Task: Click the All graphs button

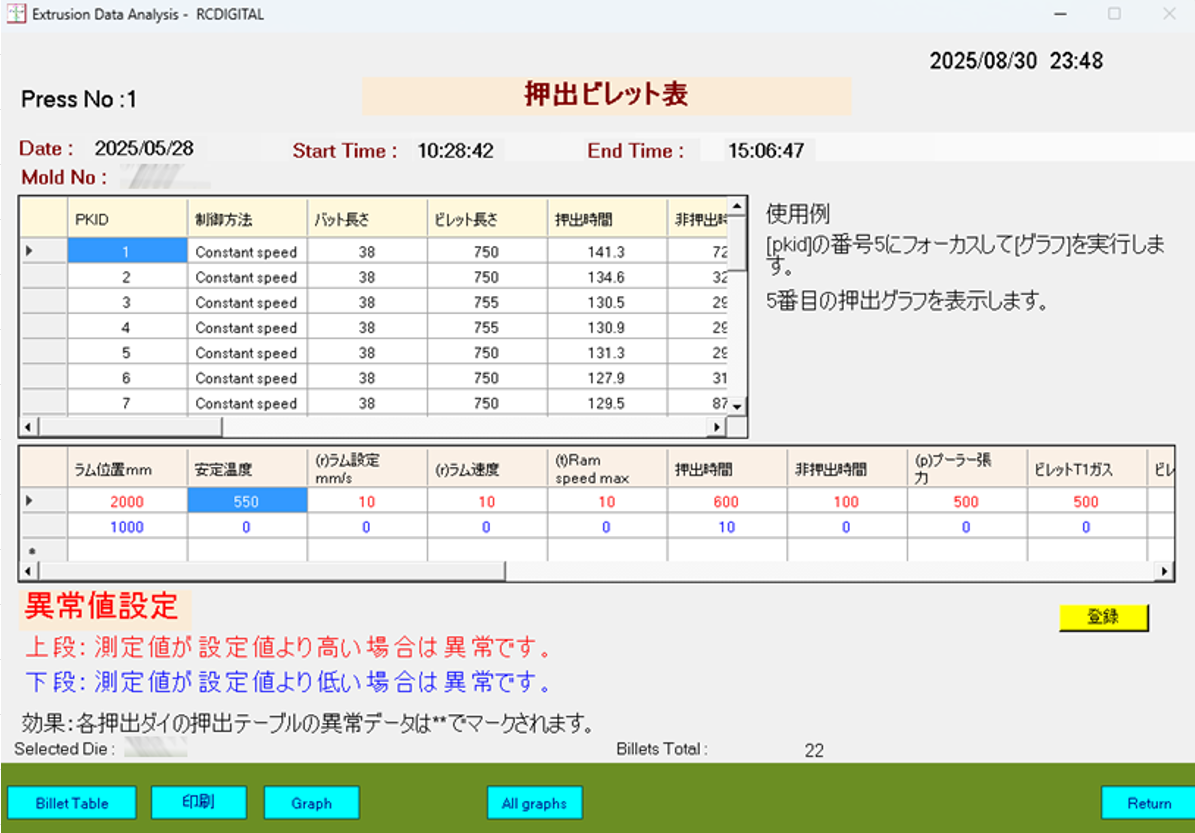Action: point(534,803)
